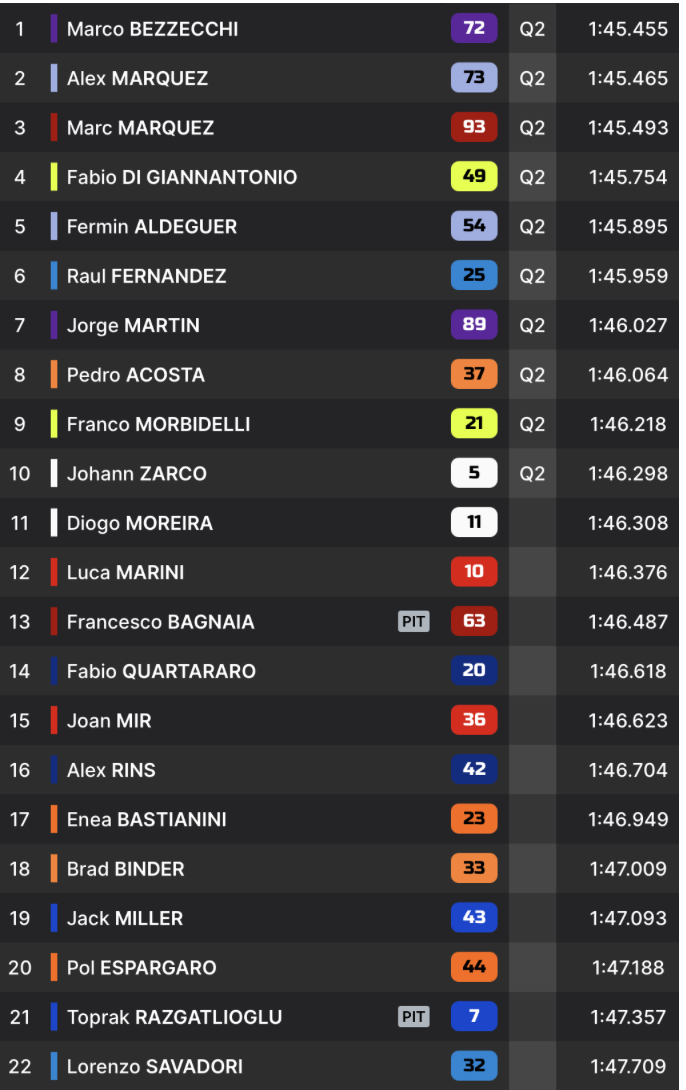This screenshot has height=1090, width=686.
Task: Click purple team color bar beside Bezzecchi
Action: point(54,29)
